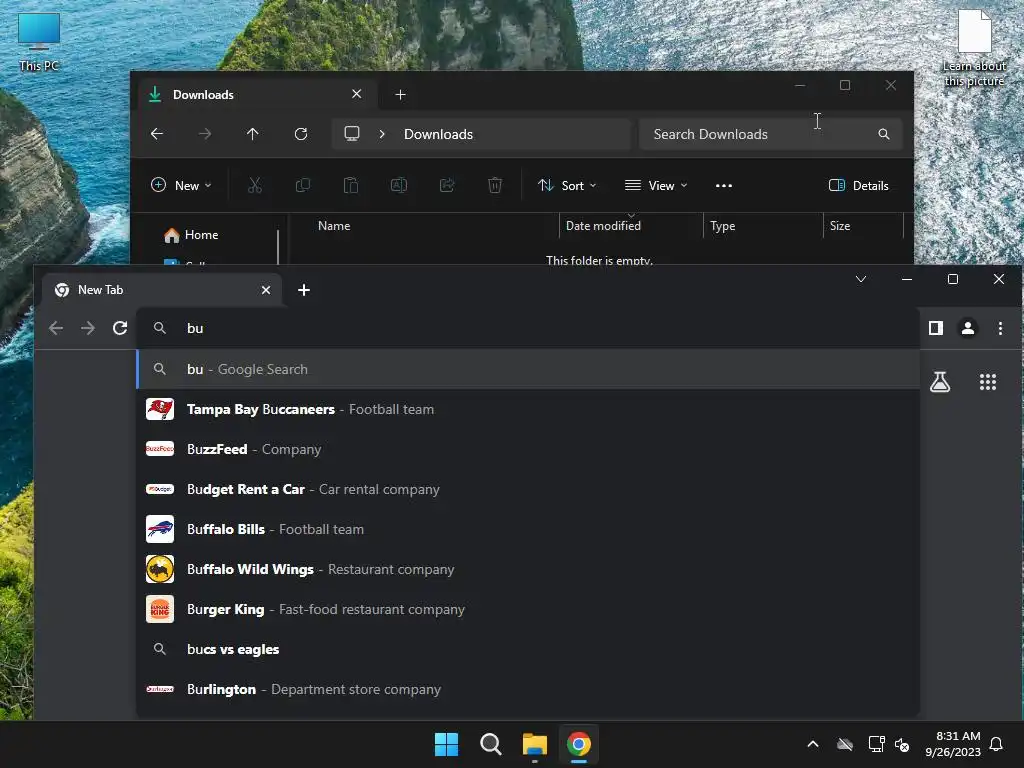Click the Search Downloads field
Viewport: 1024px width, 768px height.
771,134
